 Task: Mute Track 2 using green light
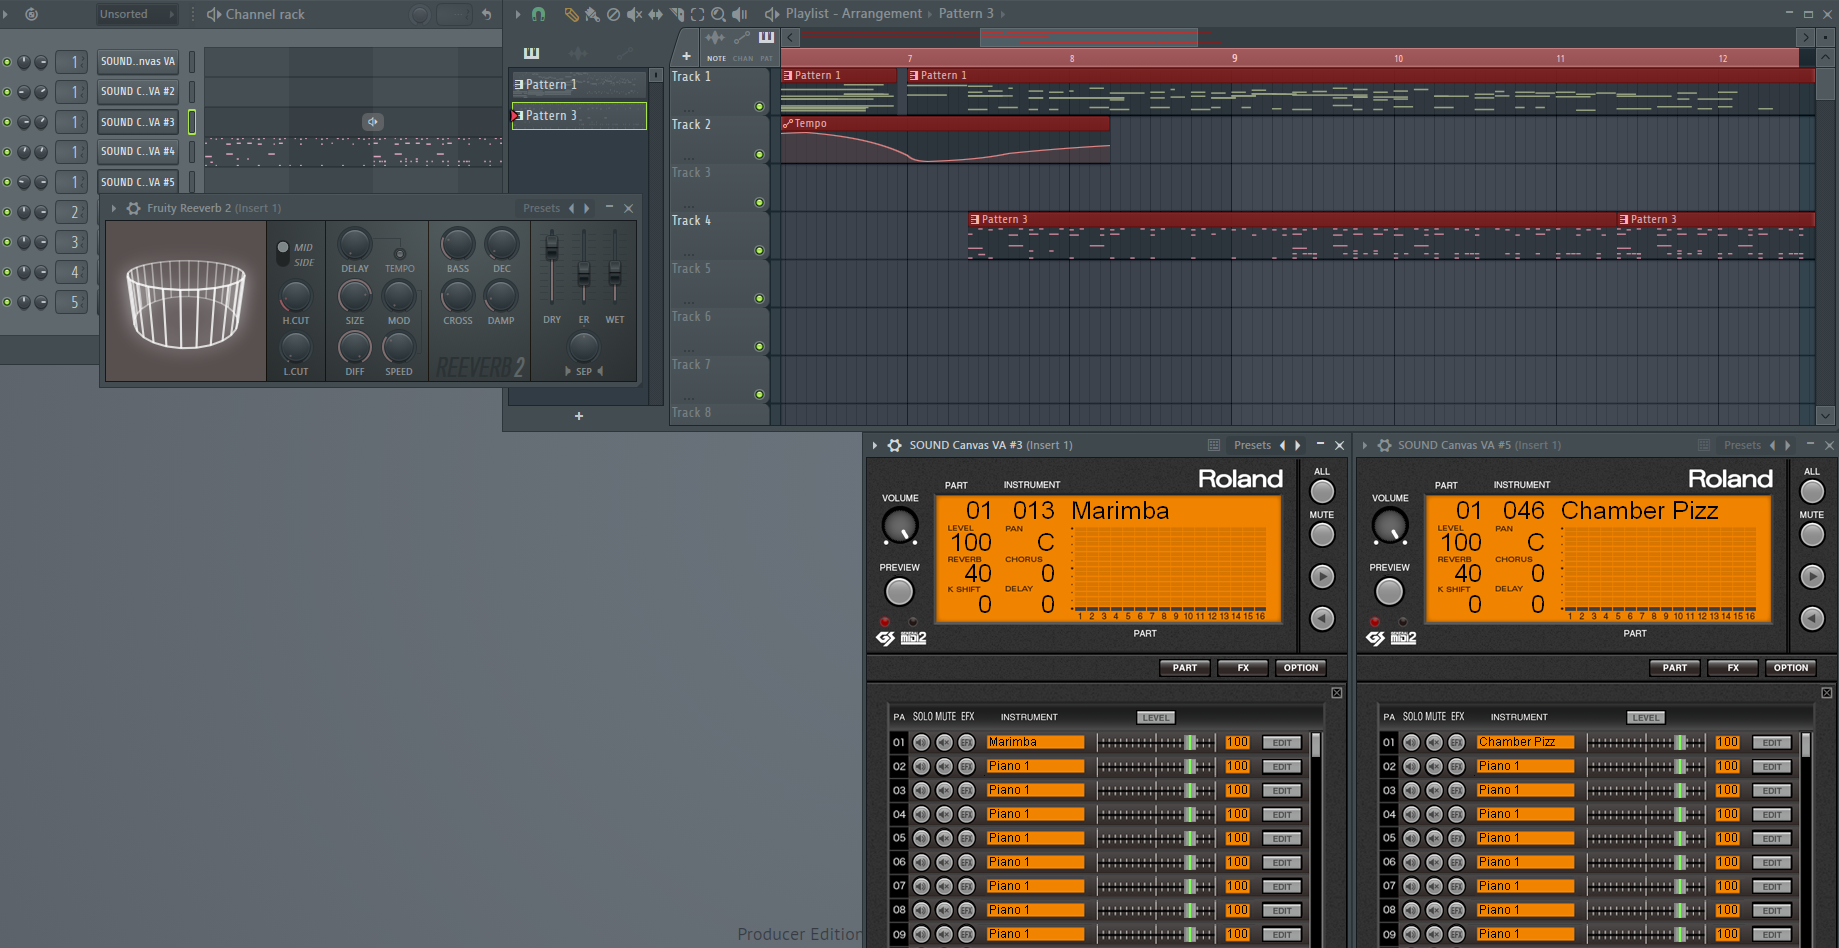(x=759, y=154)
